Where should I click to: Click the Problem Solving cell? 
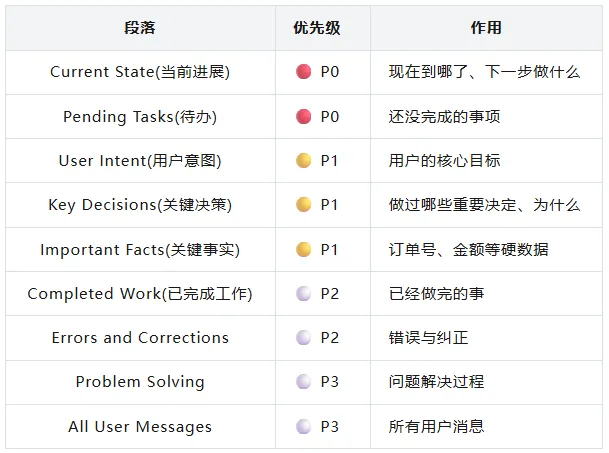(x=140, y=382)
